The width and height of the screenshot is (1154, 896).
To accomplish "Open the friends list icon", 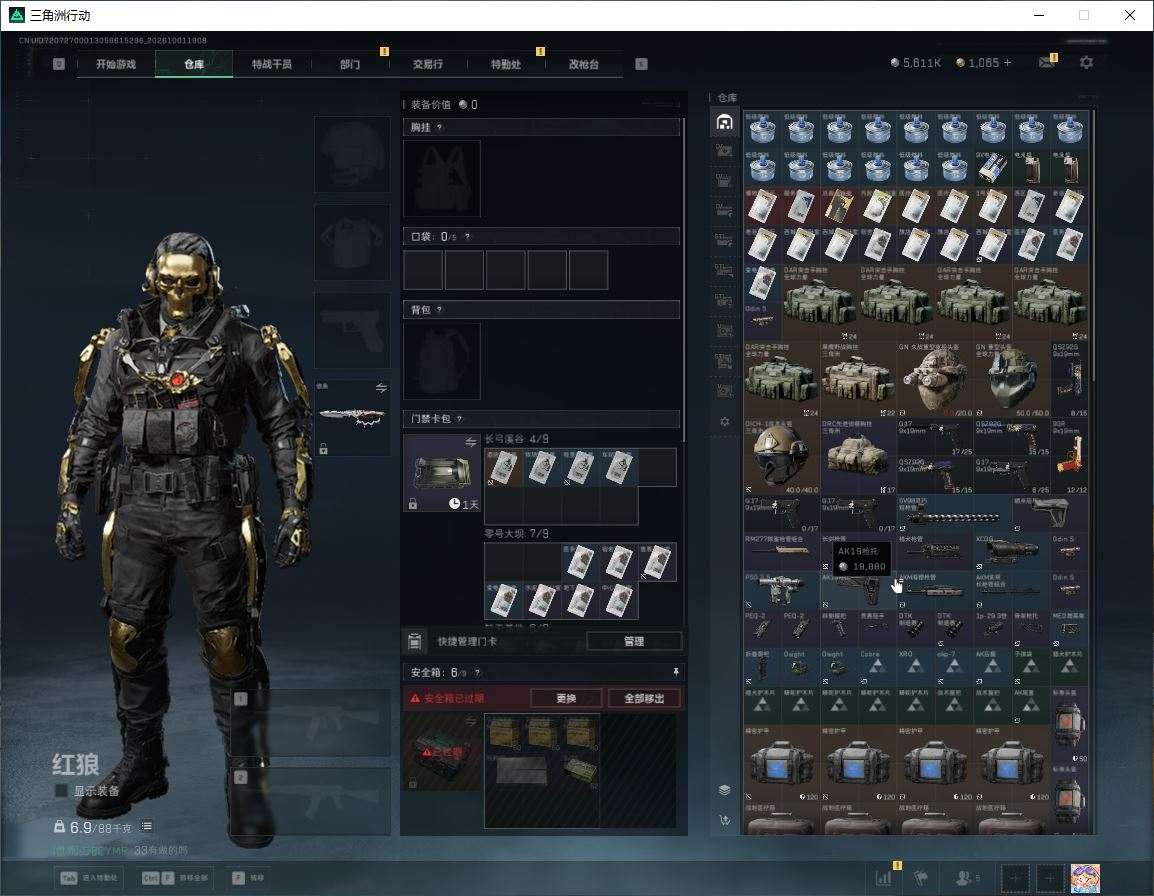I will 967,877.
